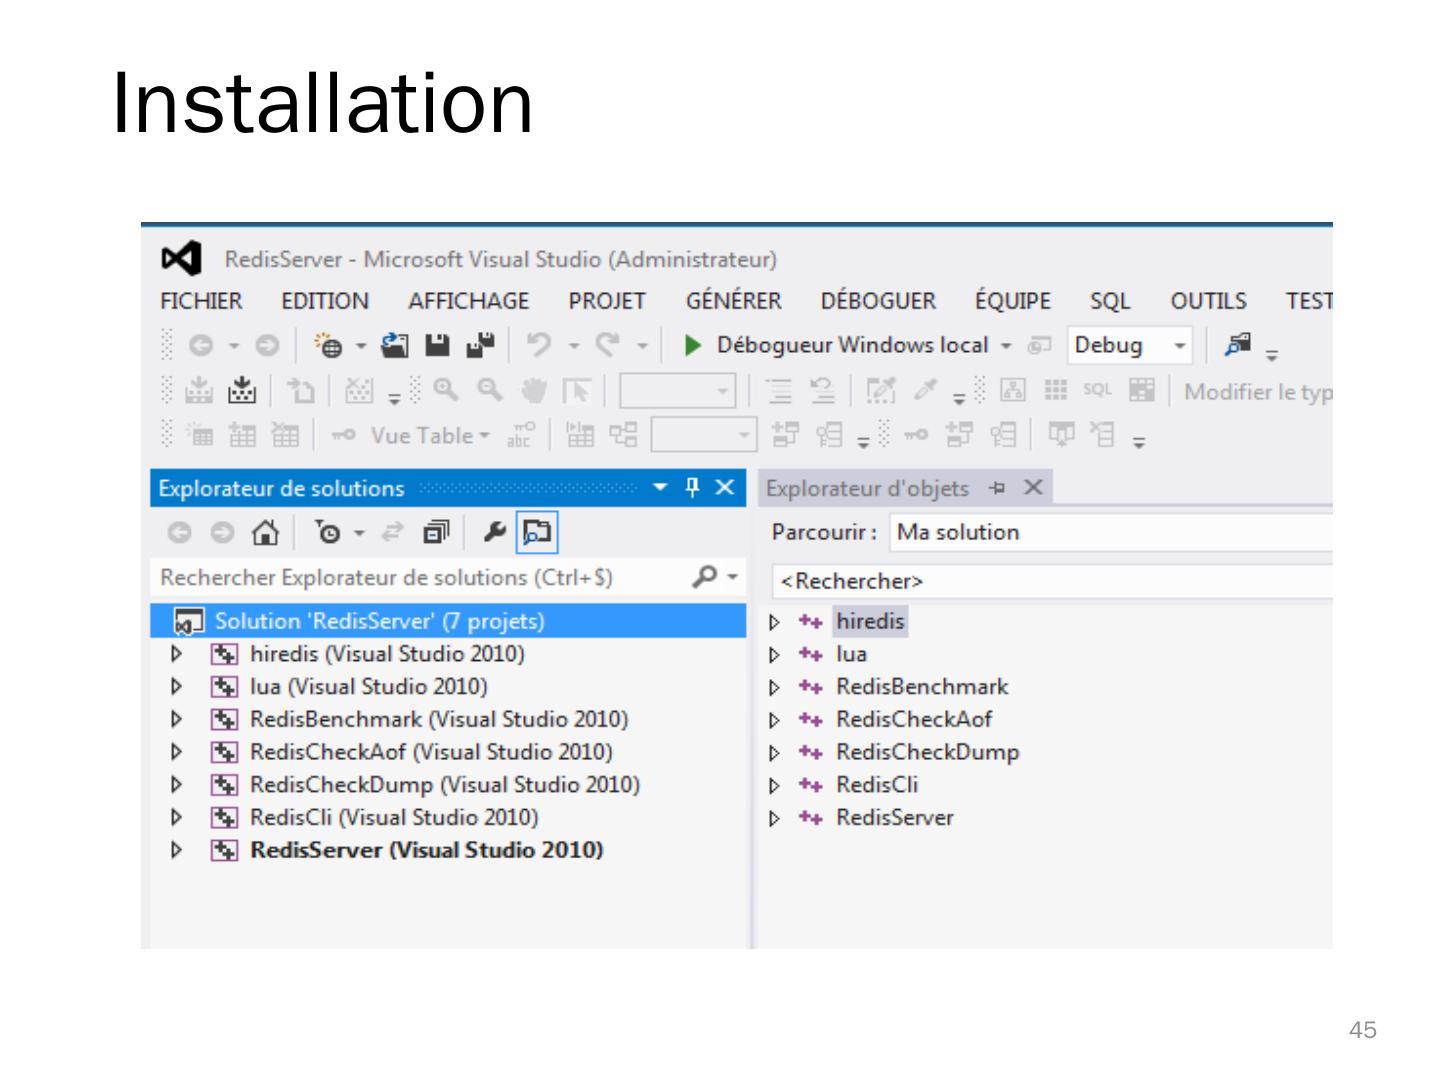The width and height of the screenshot is (1440, 1080).
Task: Open the GÉNÉRER menu
Action: click(x=733, y=301)
